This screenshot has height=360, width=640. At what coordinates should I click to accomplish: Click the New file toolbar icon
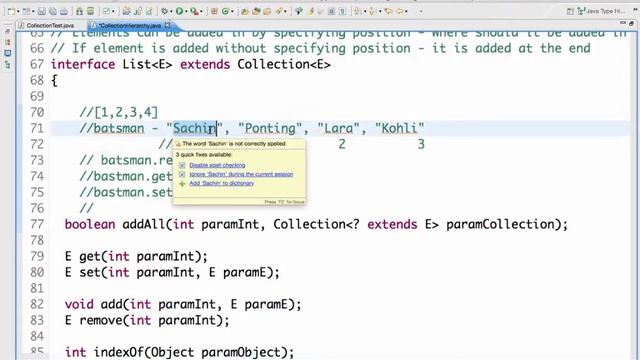pyautogui.click(x=11, y=11)
